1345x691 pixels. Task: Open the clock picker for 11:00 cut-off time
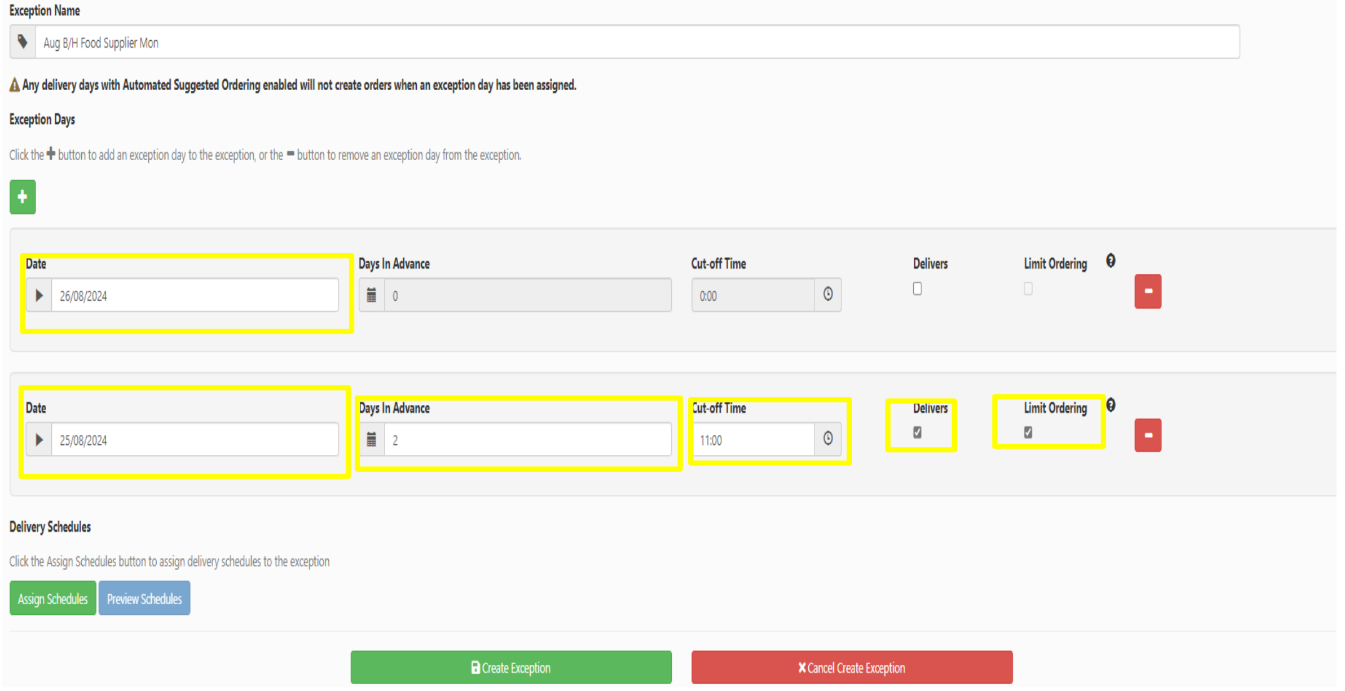pos(828,440)
